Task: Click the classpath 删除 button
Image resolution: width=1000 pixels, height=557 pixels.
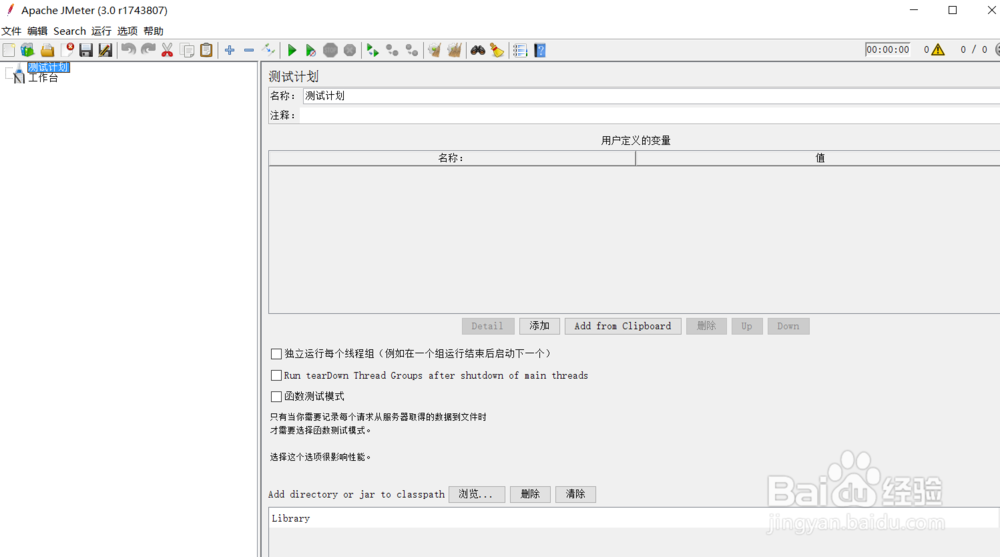Action: click(530, 494)
